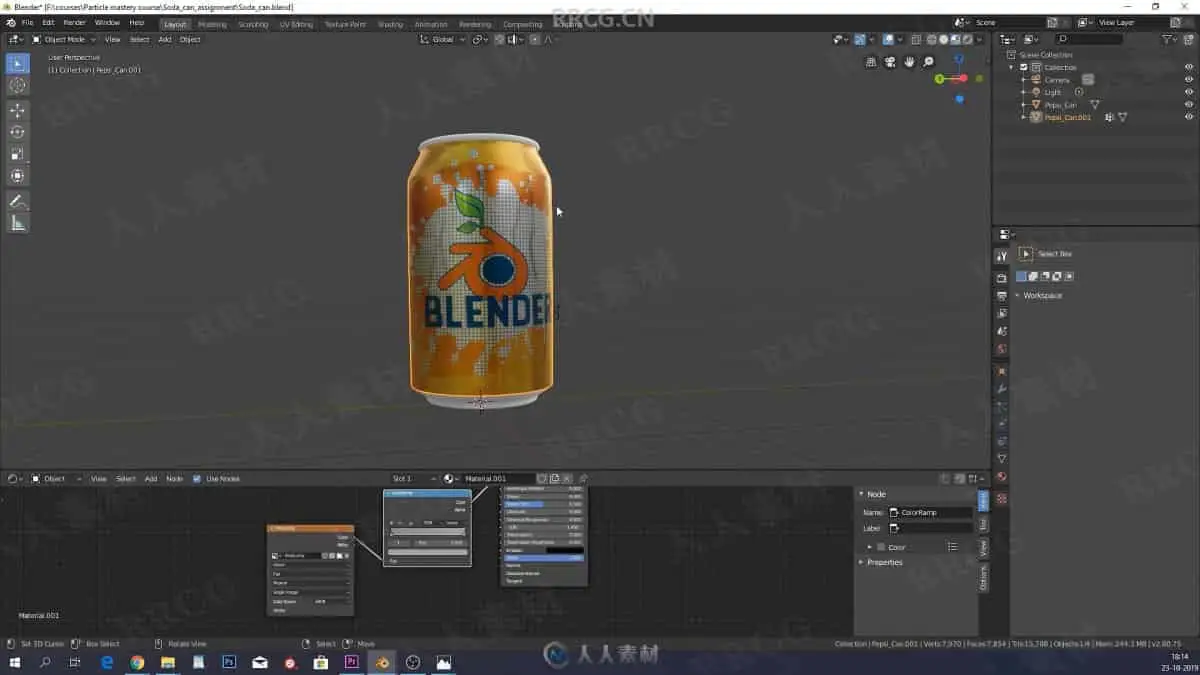Select Pepsi_Can.001 in outliner
Screen dimensions: 1200x675
click(1068, 117)
